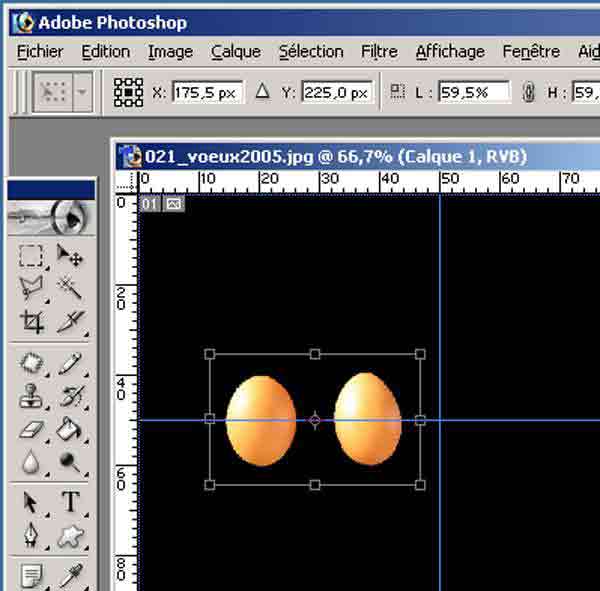Select the Pen tool

(31, 534)
